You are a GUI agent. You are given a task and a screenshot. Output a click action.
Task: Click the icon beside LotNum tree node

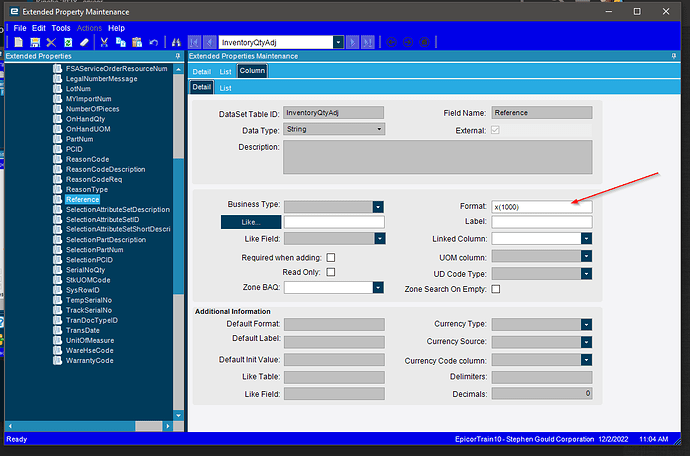pos(57,88)
